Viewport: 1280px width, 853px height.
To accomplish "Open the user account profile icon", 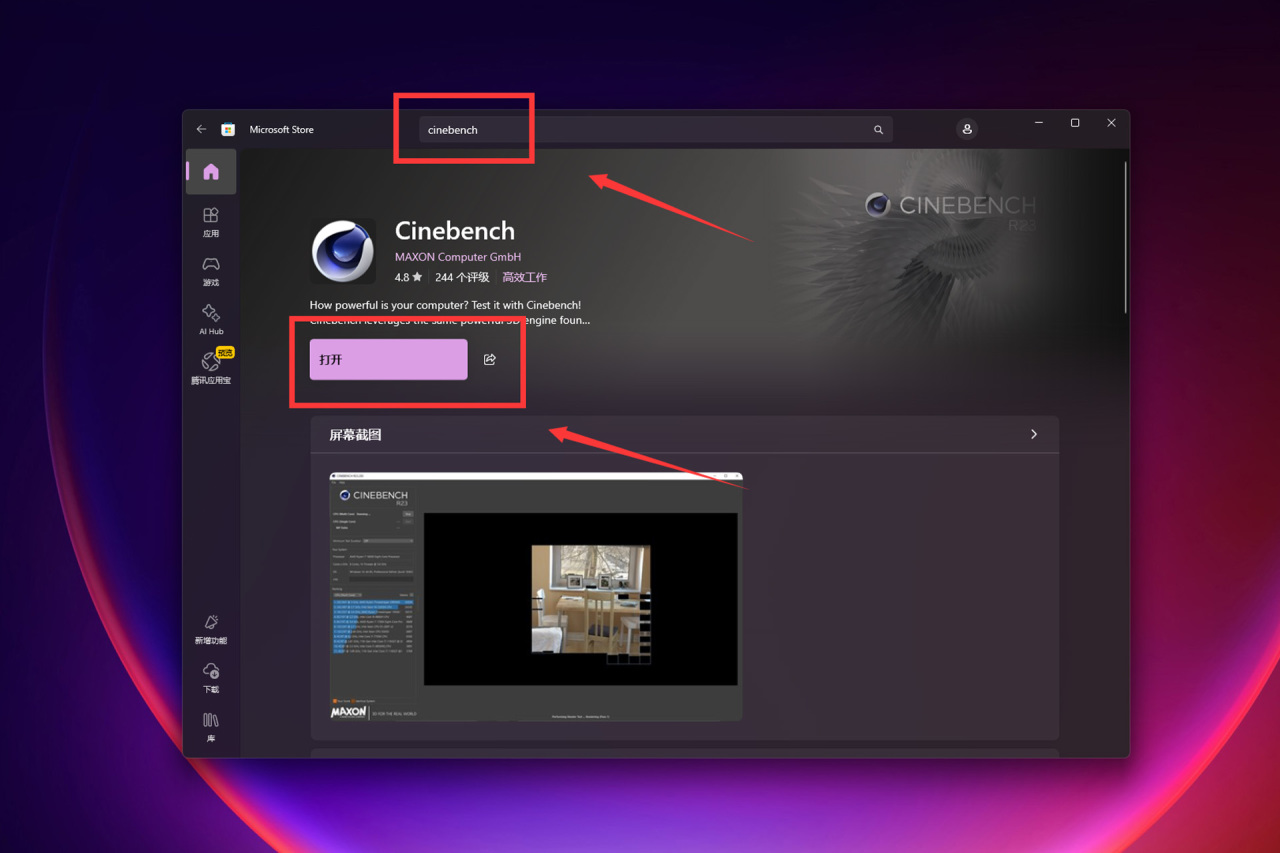I will tap(967, 129).
